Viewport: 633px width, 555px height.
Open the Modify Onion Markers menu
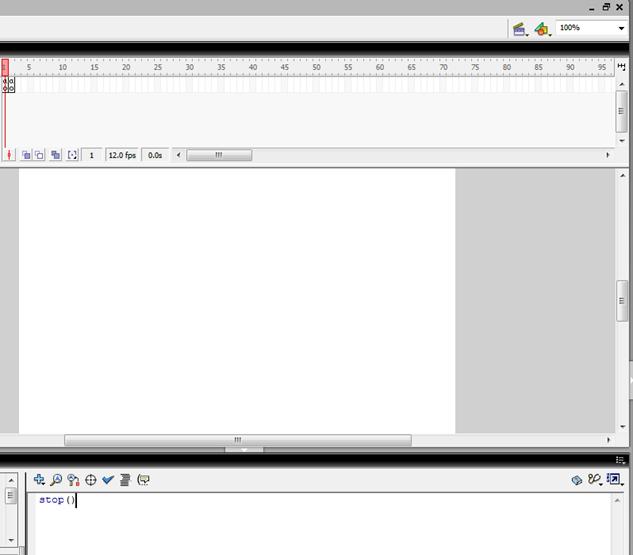coord(72,155)
